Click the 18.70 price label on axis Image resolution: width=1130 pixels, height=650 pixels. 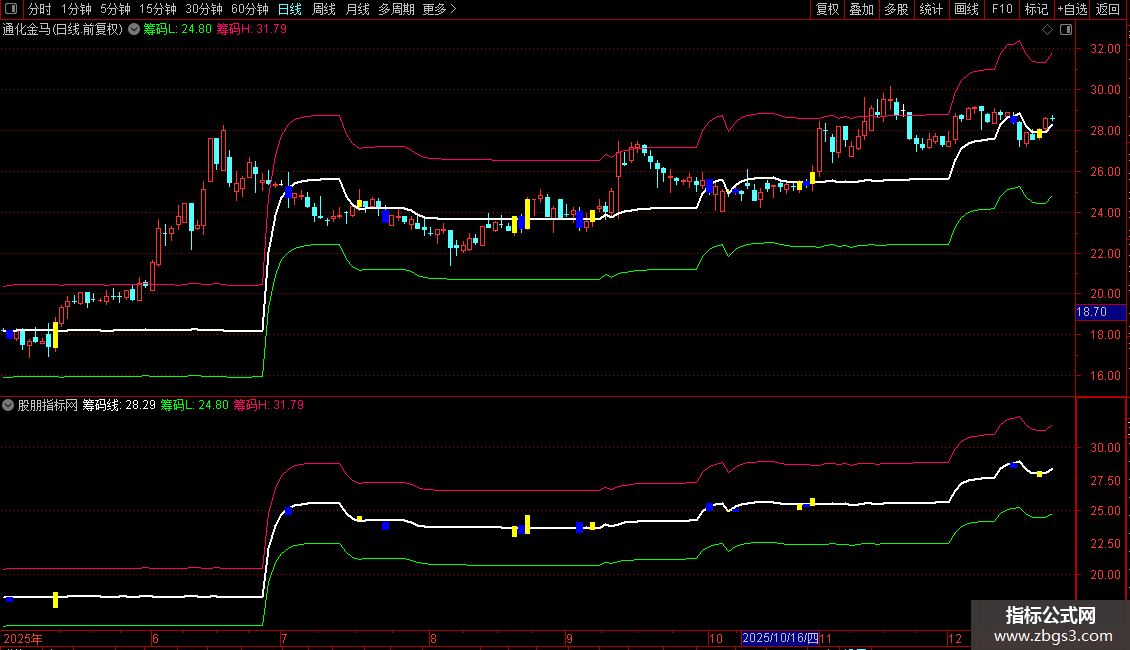[1100, 312]
